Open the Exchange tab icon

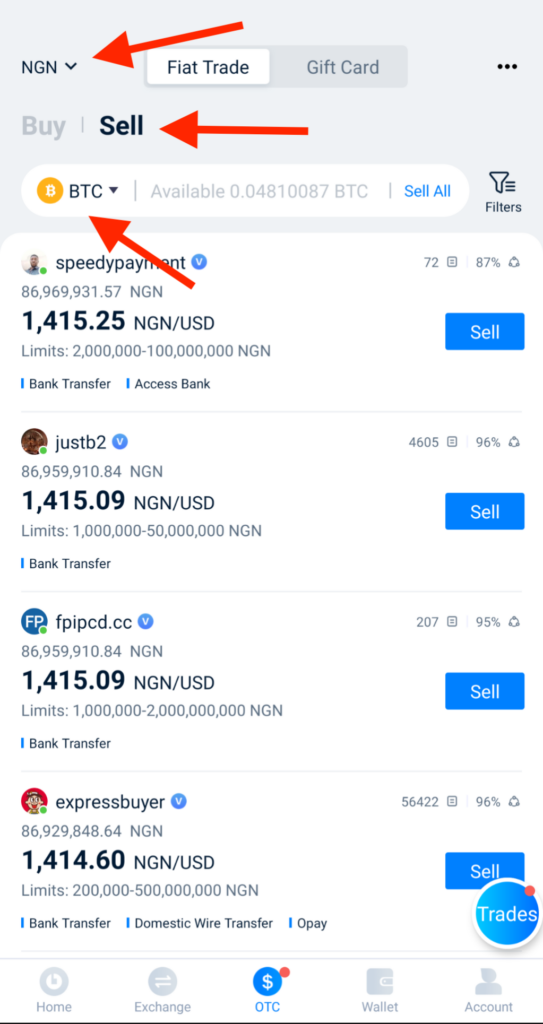point(162,981)
